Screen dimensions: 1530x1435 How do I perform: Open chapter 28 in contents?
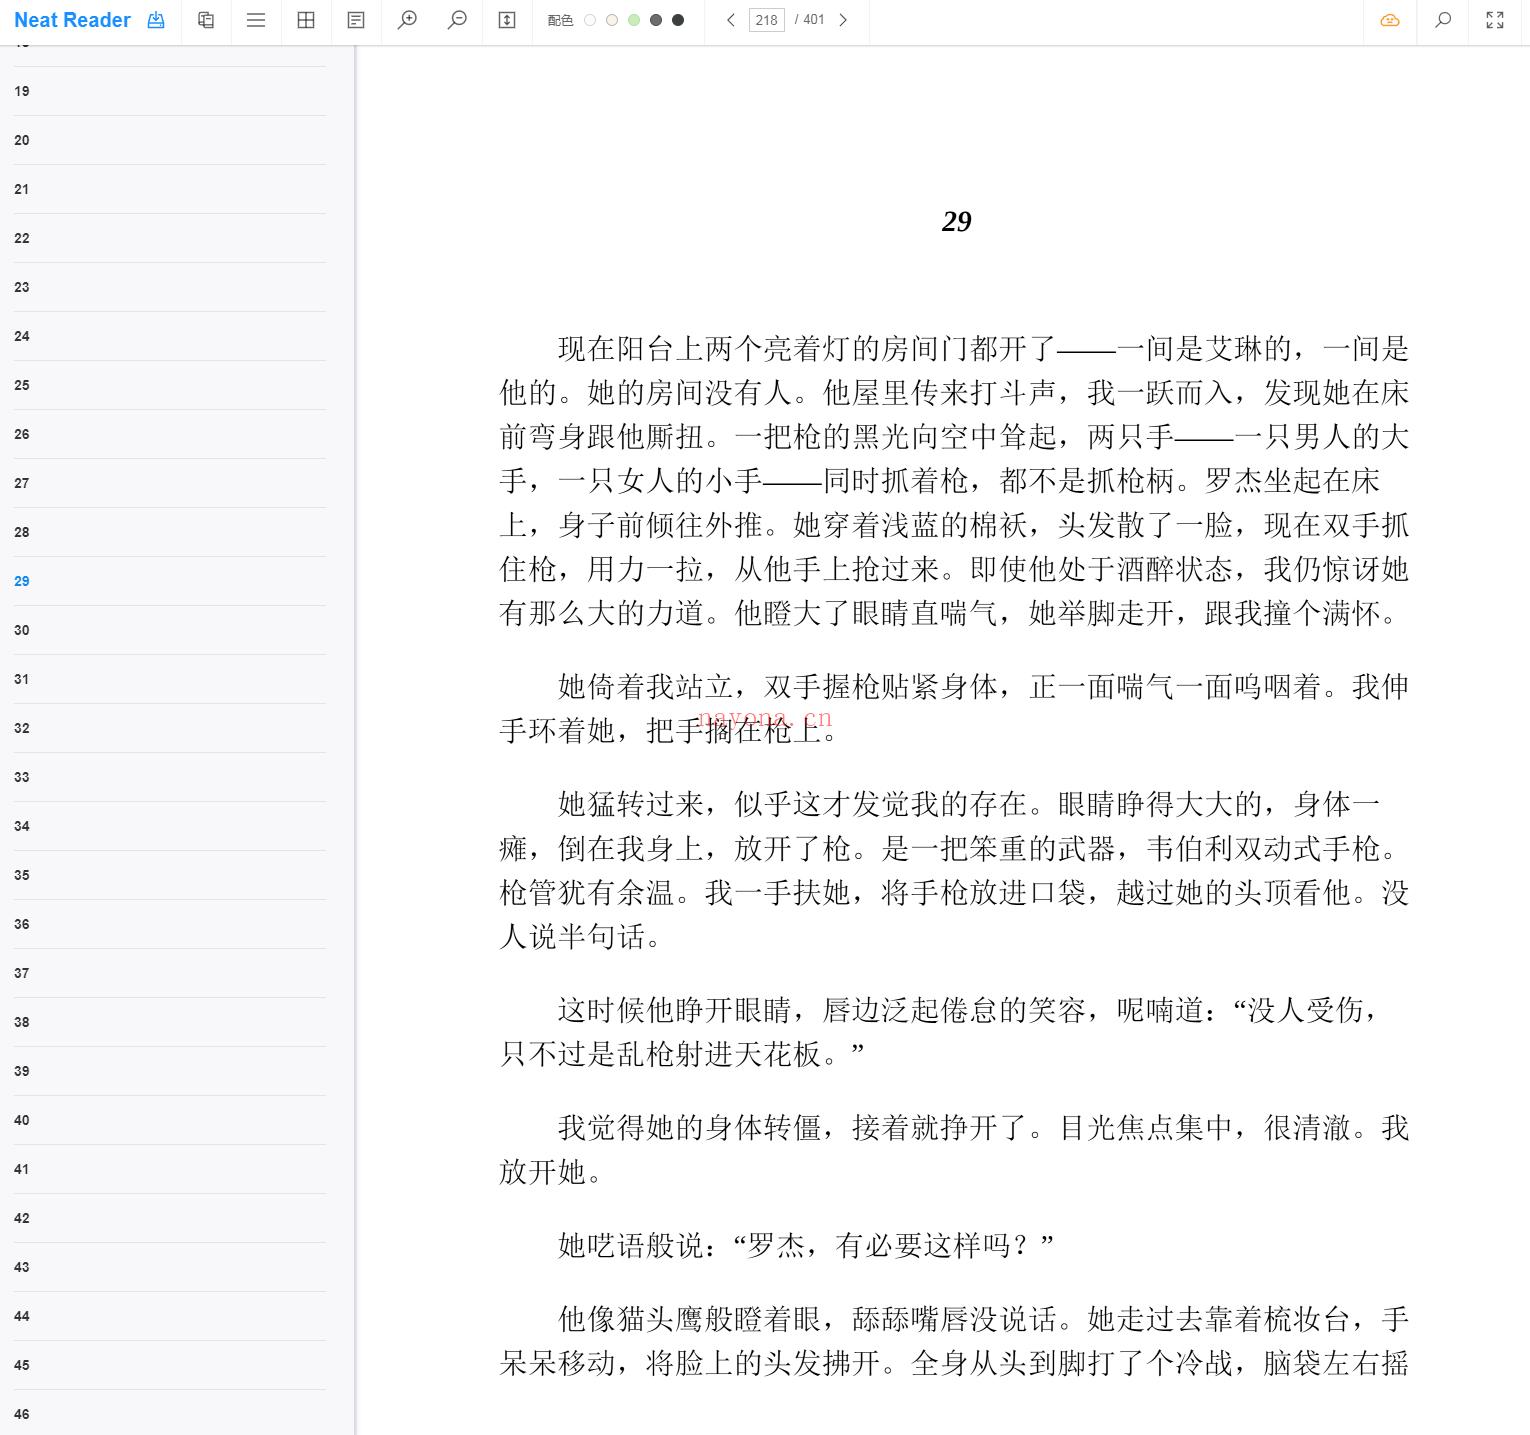[x=170, y=532]
